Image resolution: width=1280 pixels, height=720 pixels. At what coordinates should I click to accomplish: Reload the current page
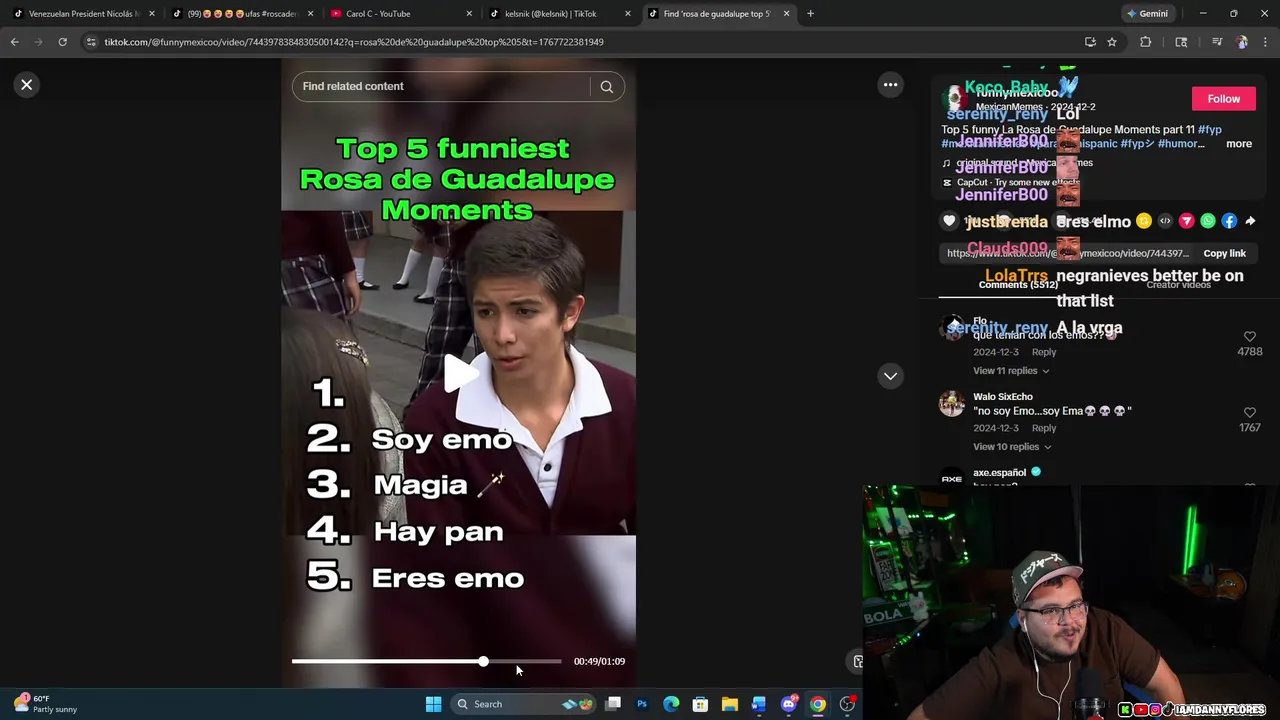click(62, 42)
